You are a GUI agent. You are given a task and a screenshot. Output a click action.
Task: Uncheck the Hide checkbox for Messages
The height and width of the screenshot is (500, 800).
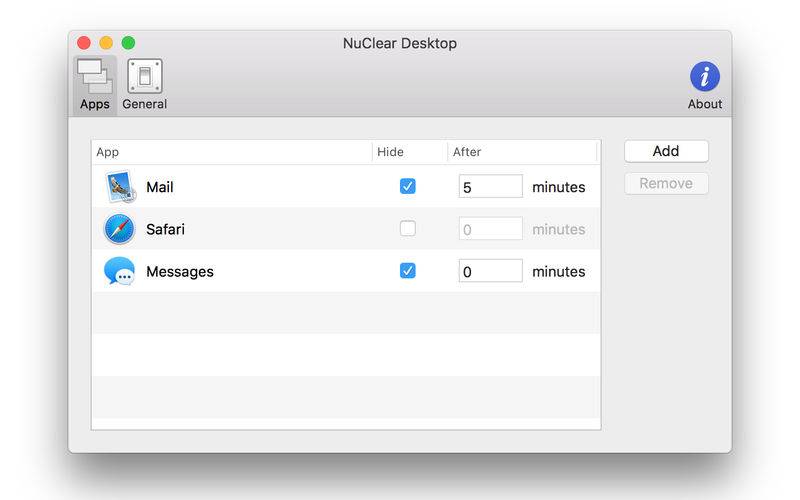pos(408,271)
